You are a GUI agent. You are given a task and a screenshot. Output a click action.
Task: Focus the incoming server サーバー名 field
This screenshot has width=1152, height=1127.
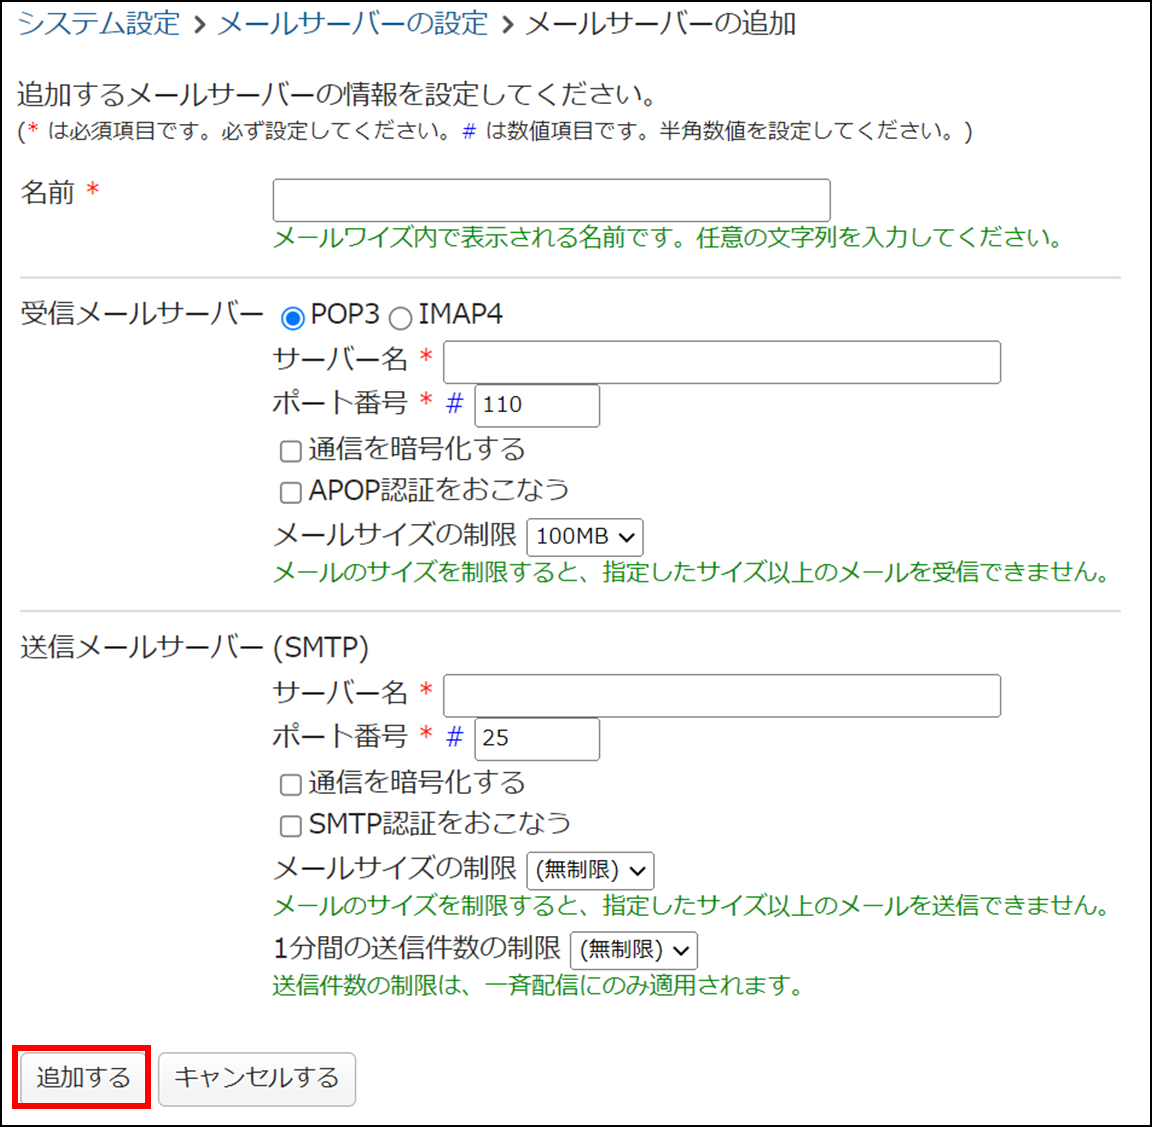pyautogui.click(x=721, y=362)
